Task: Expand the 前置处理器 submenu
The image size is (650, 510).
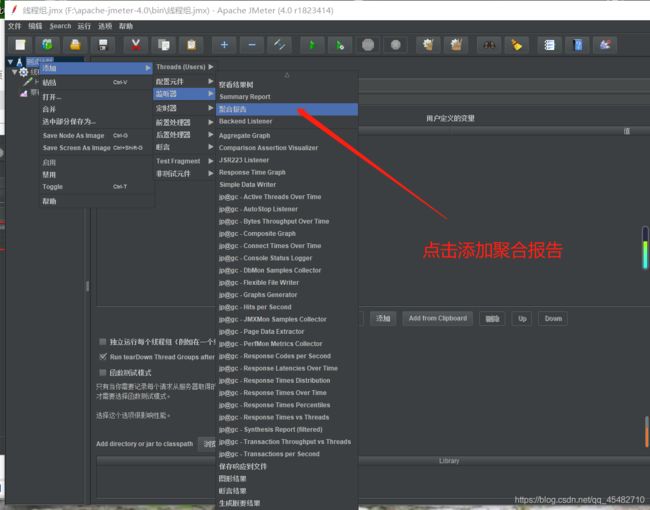Action: (184, 122)
